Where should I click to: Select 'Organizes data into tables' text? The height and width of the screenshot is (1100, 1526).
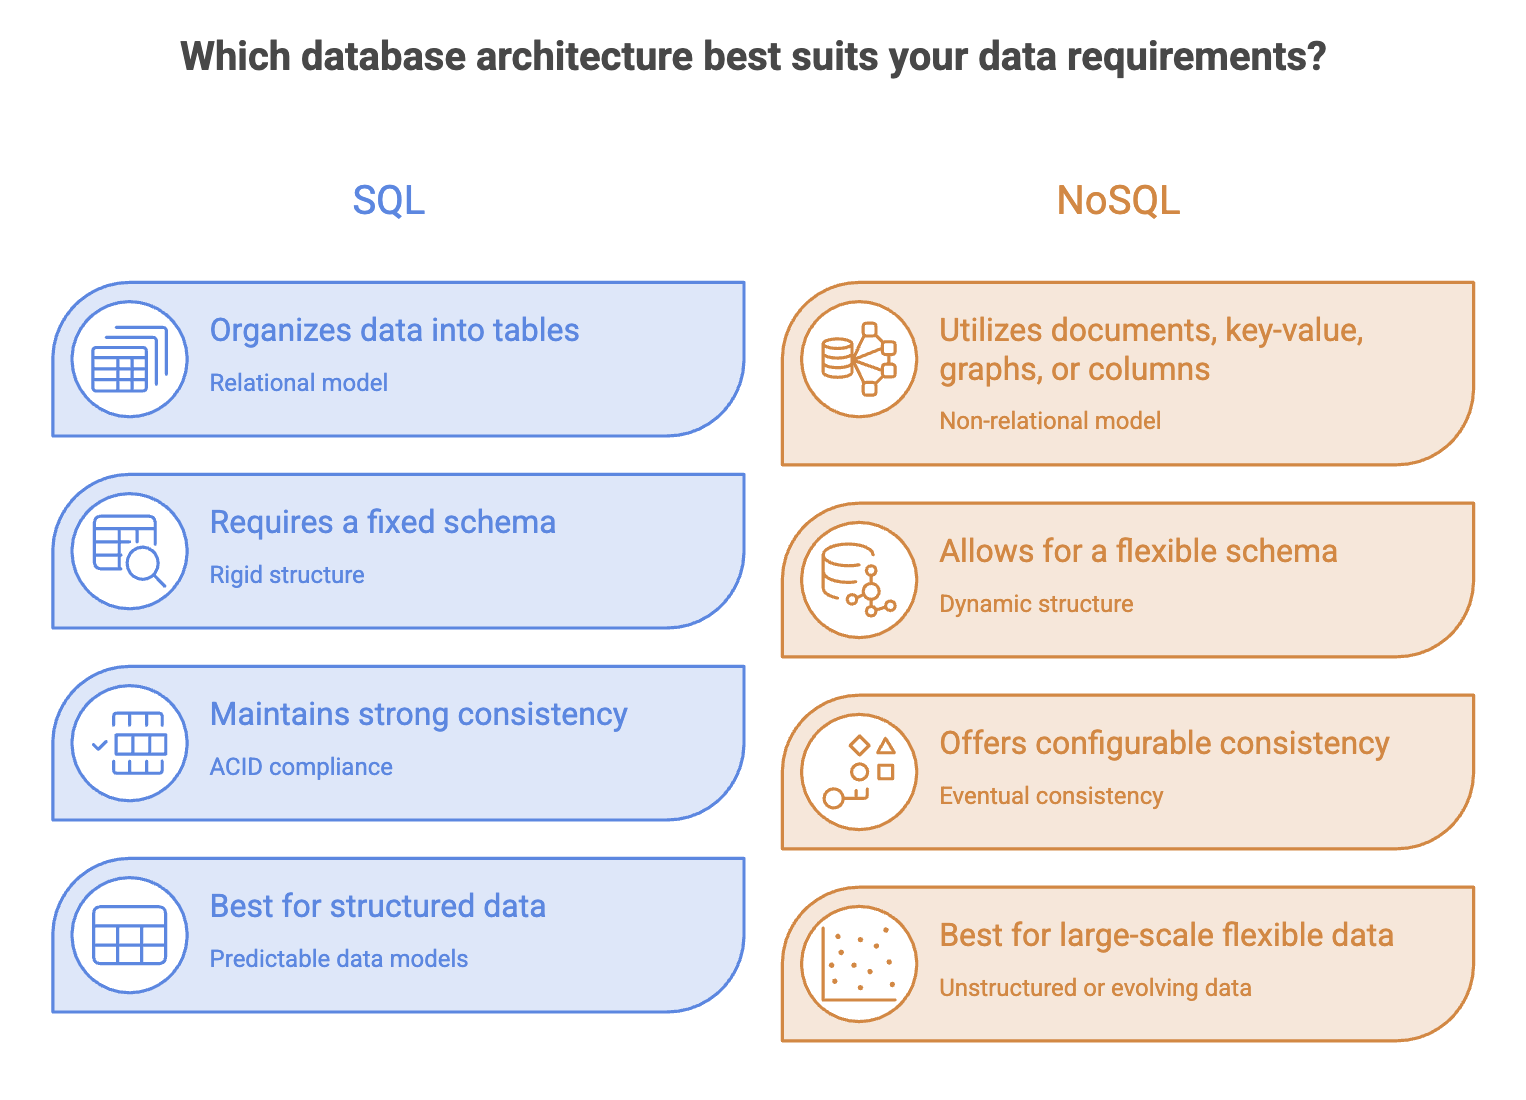click(x=394, y=330)
